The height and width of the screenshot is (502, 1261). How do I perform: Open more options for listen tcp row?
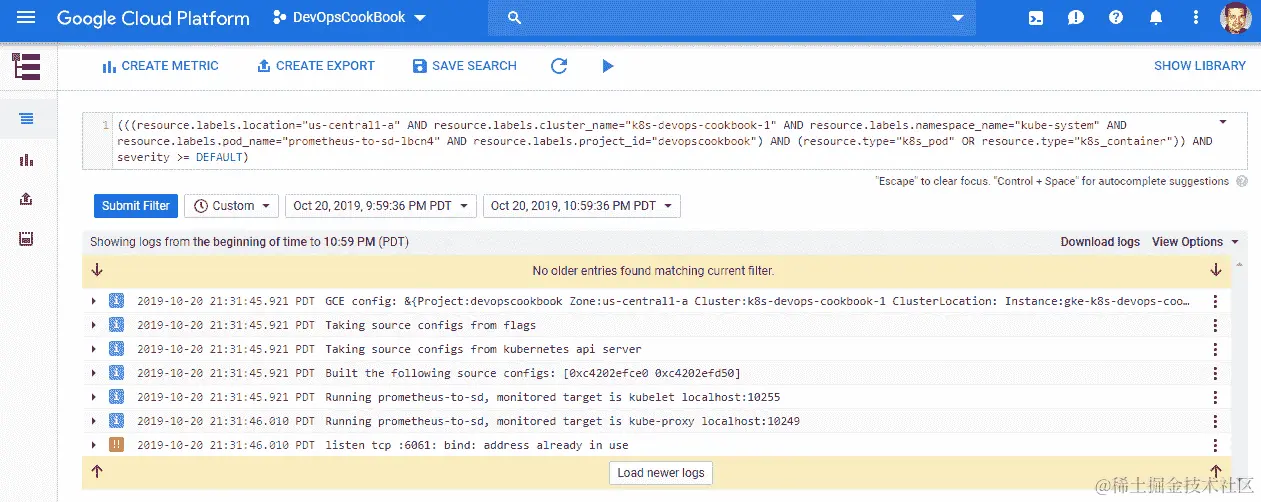pos(1215,445)
